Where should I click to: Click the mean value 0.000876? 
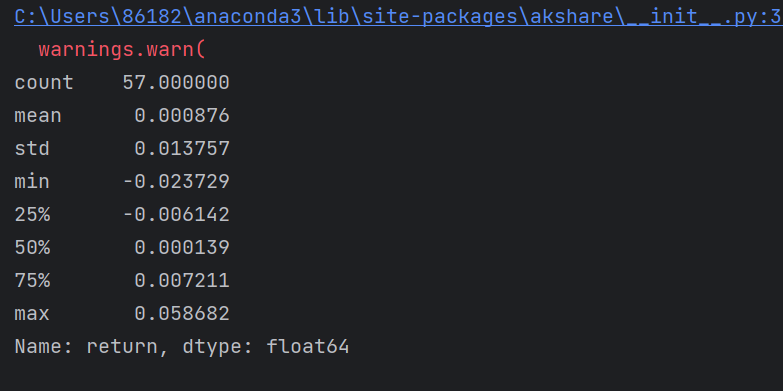click(x=182, y=116)
